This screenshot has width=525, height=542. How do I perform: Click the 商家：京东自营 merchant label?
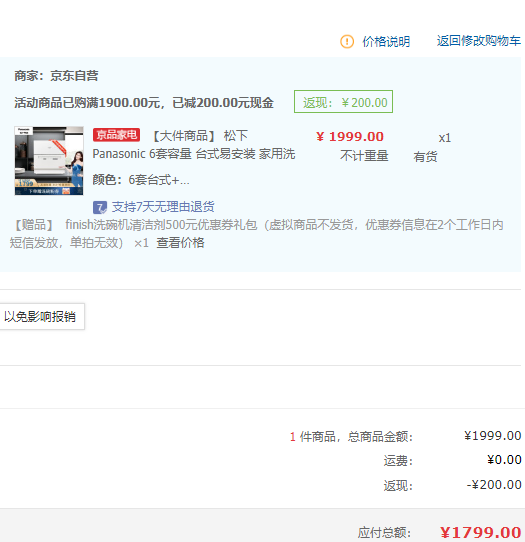click(x=56, y=76)
